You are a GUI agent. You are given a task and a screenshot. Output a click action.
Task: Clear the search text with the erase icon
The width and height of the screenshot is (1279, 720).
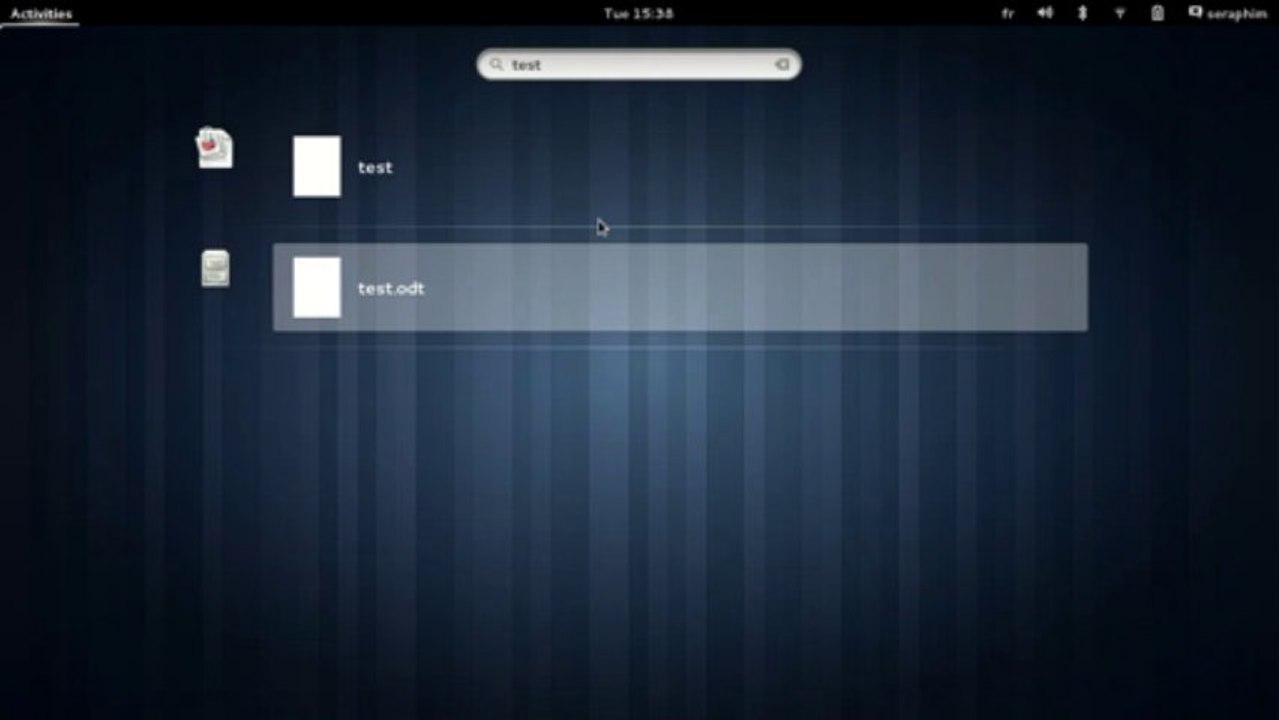click(782, 65)
